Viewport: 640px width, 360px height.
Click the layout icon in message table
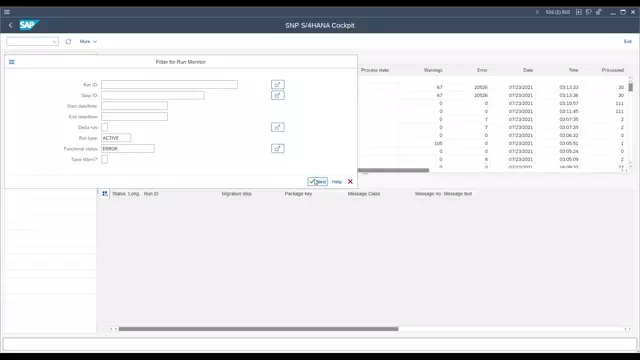coord(105,193)
